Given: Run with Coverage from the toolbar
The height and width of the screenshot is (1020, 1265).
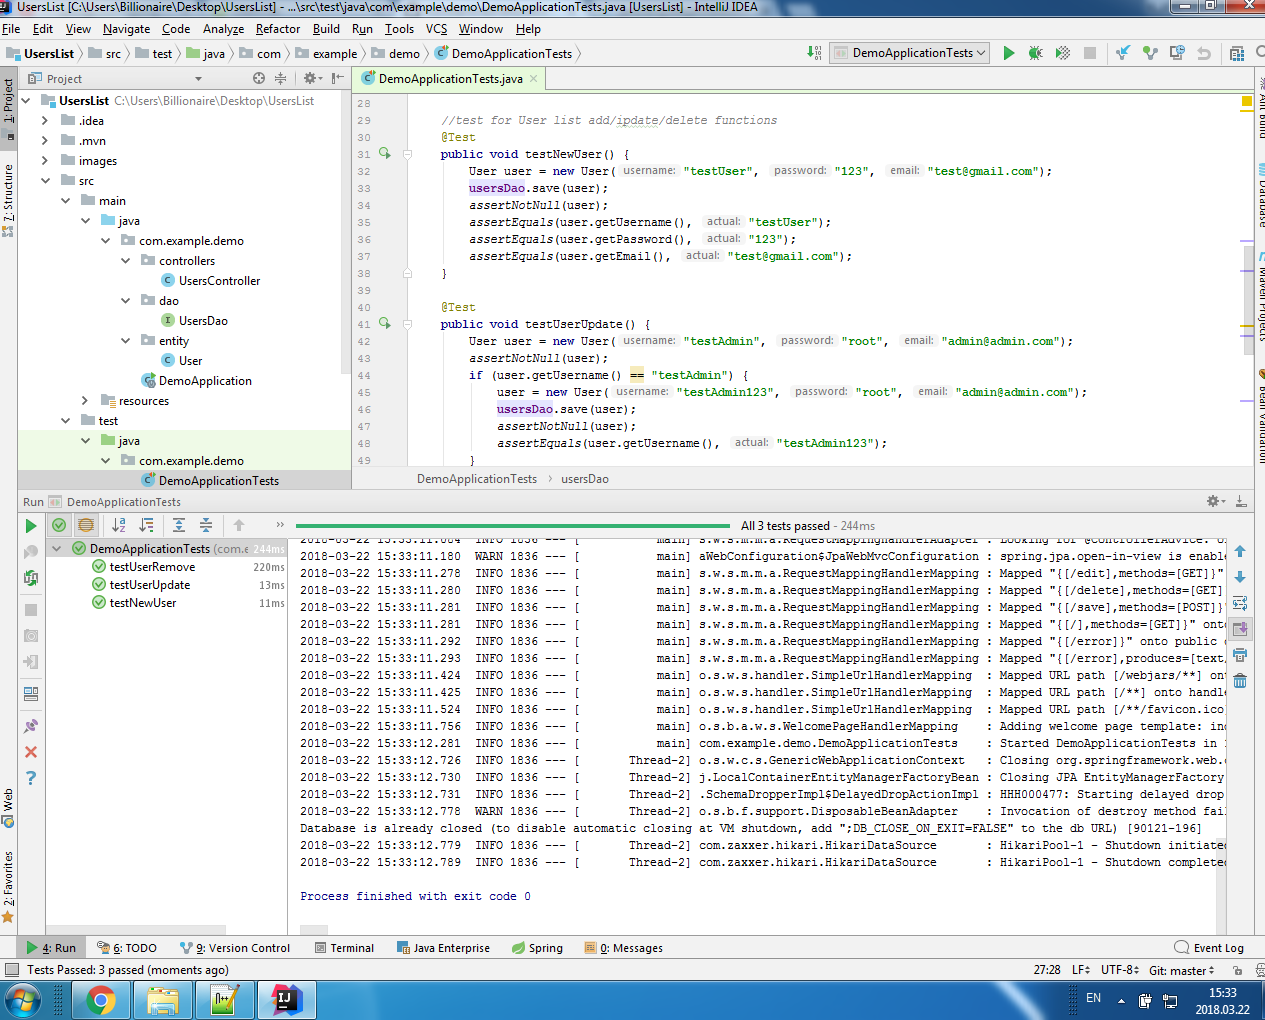Looking at the screenshot, I should tap(1062, 53).
